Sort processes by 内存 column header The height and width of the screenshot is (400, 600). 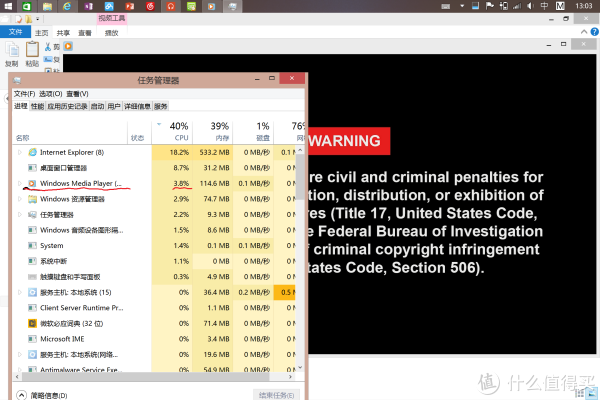coord(213,132)
